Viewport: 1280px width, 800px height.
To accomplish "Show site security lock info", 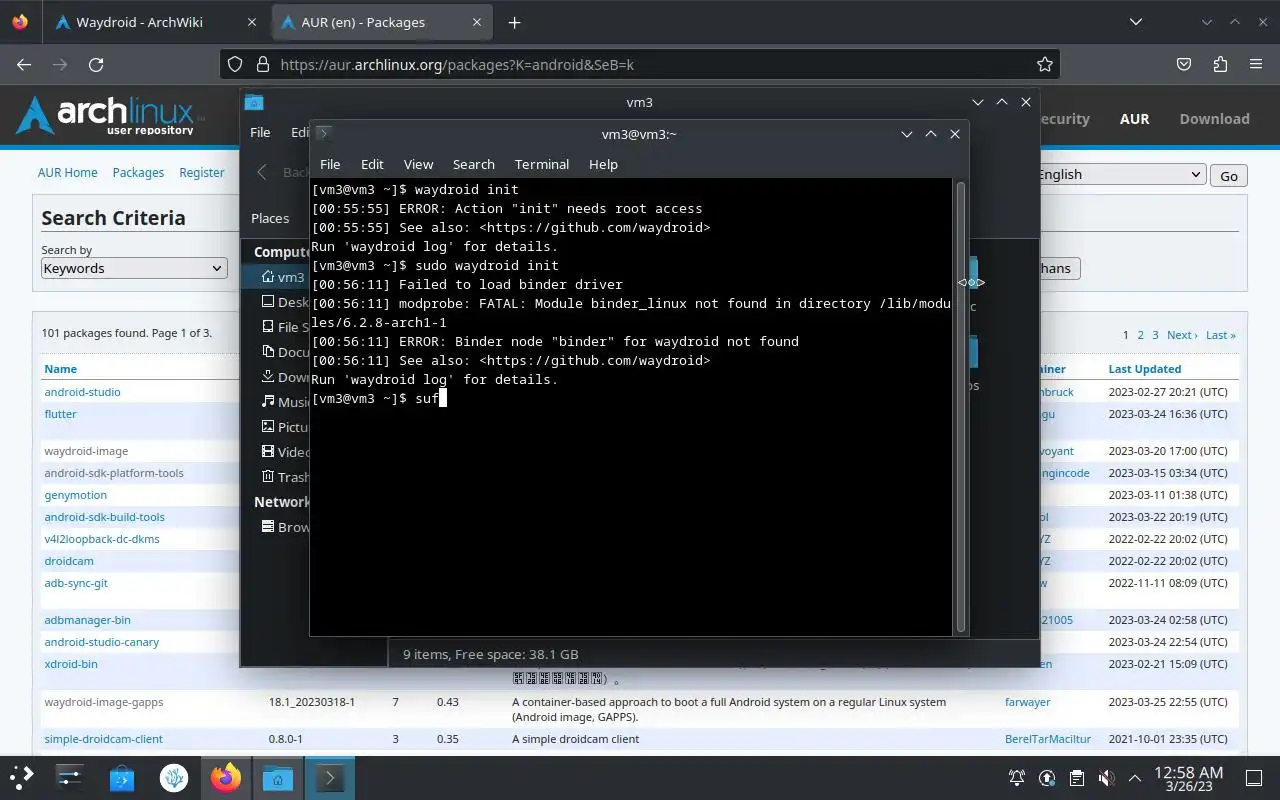I will click(x=263, y=64).
